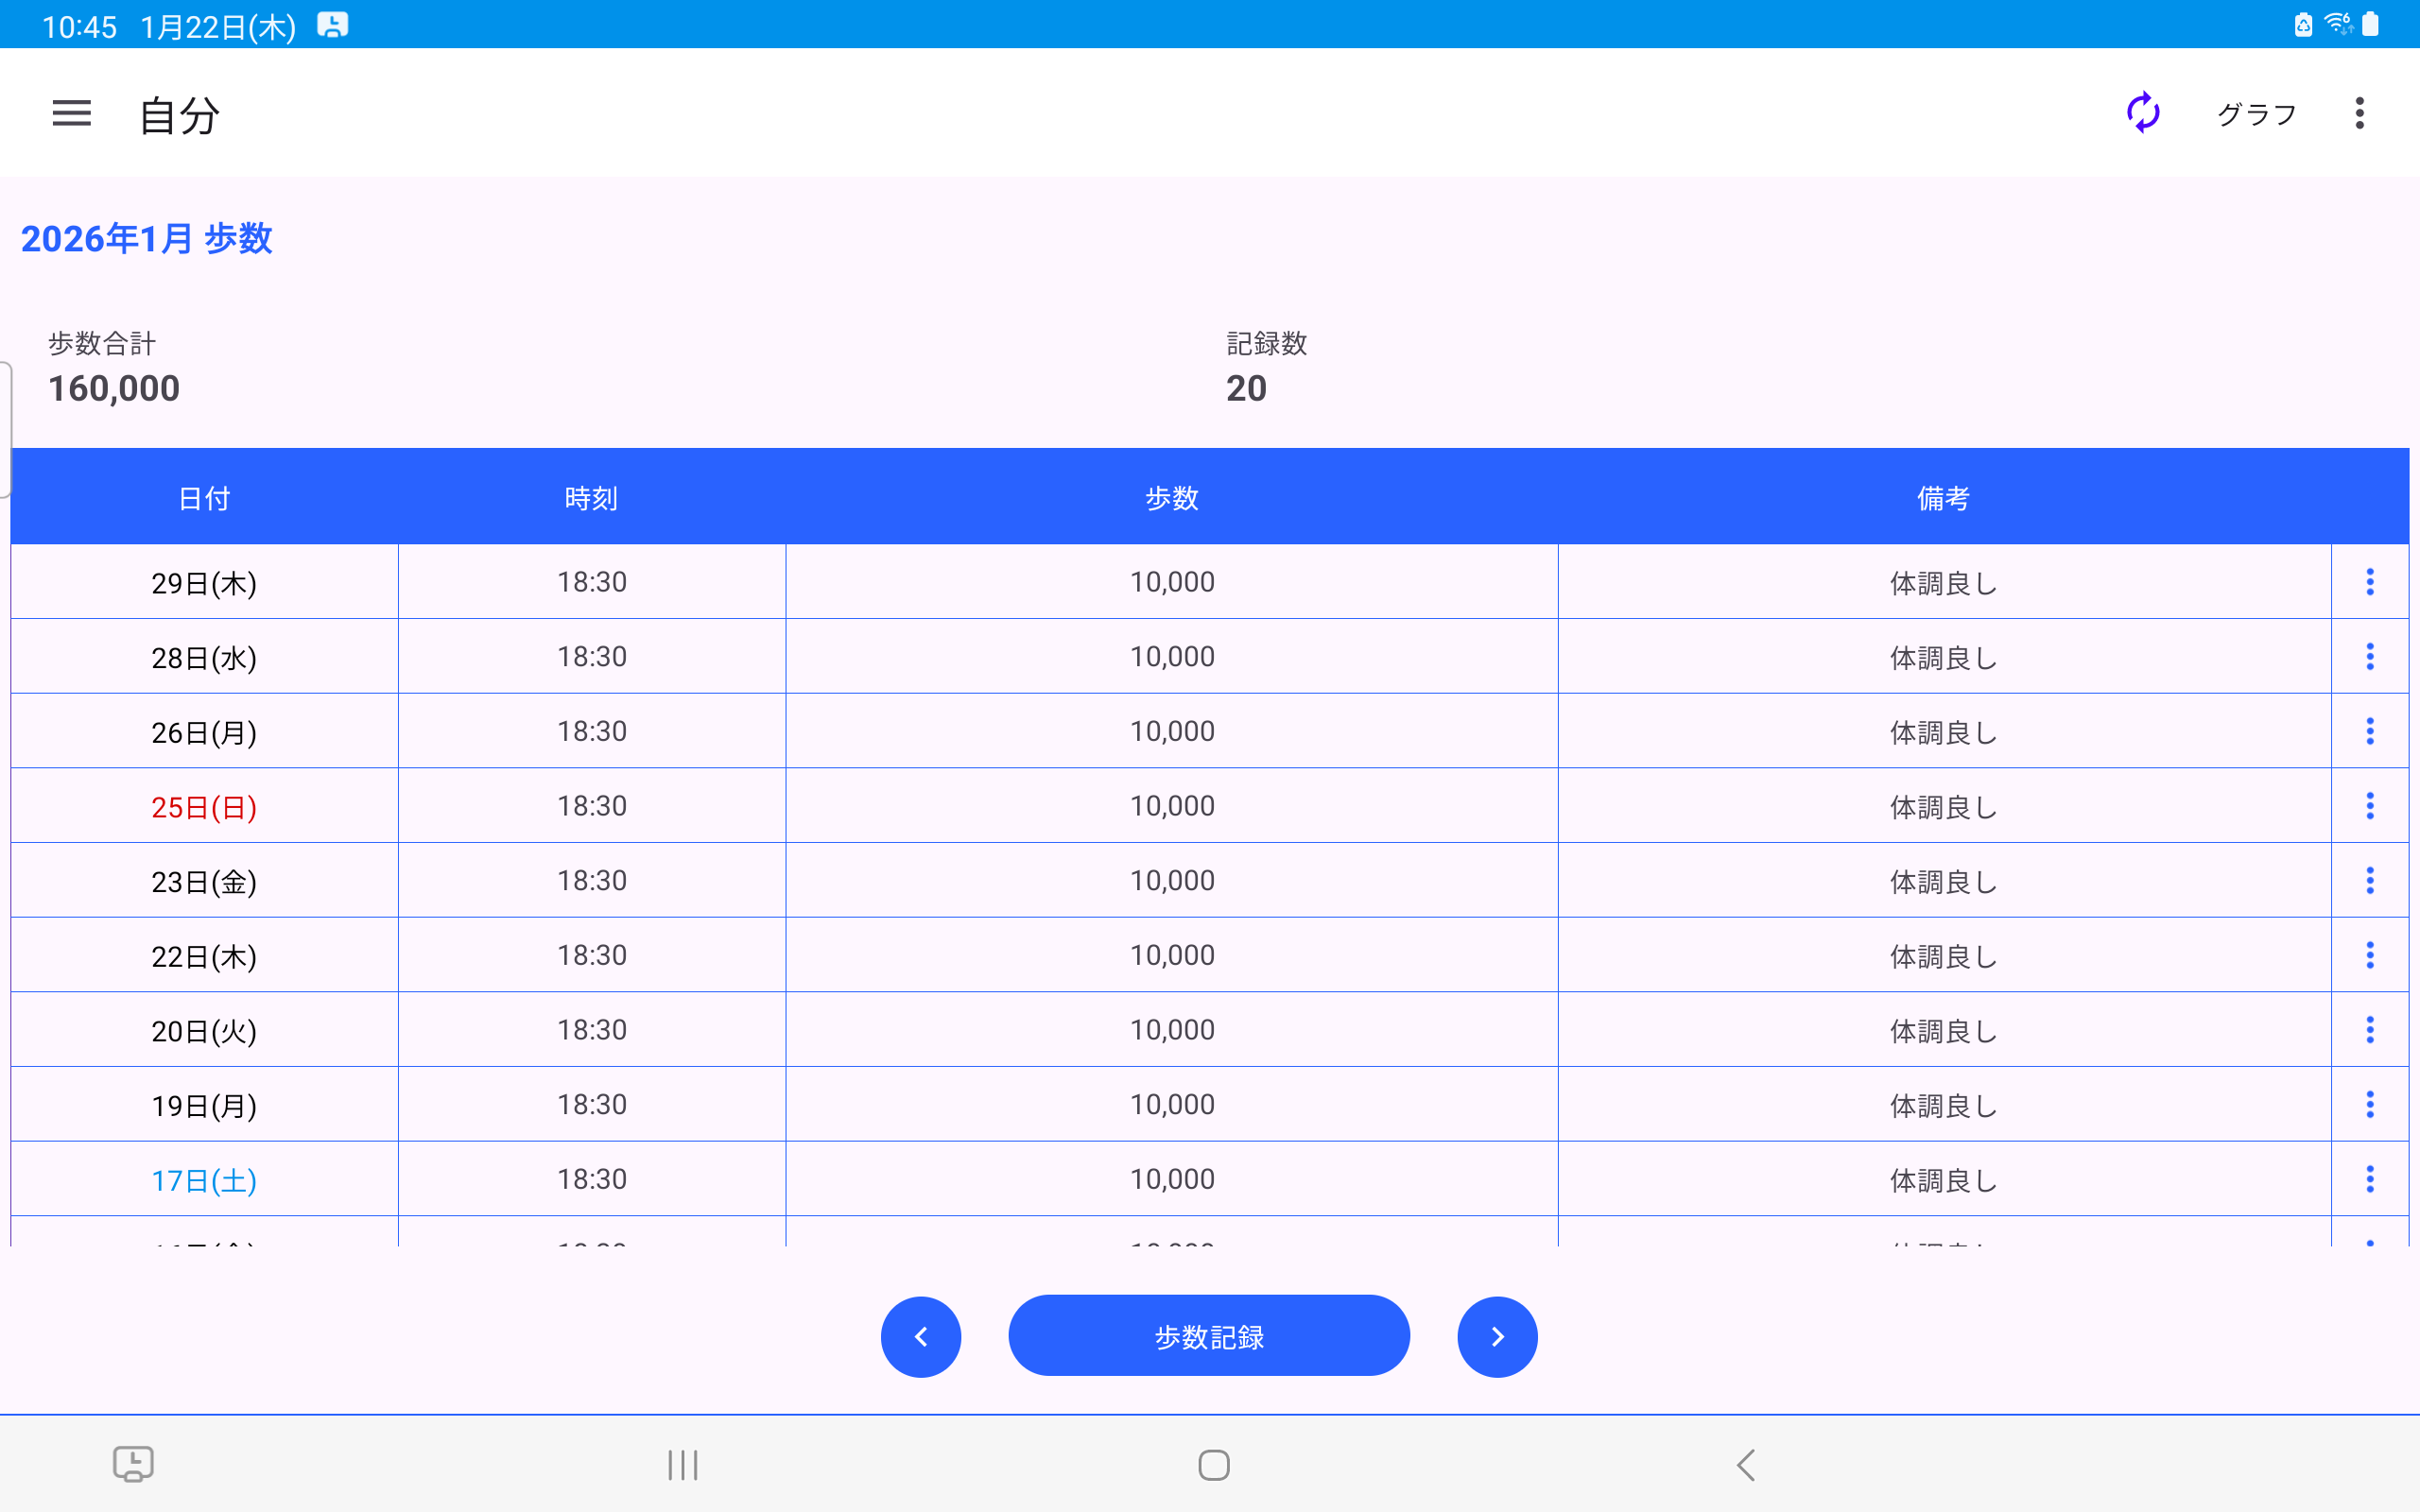The width and height of the screenshot is (2420, 1512).
Task: Open the top-right overflow menu
Action: pos(2359,113)
